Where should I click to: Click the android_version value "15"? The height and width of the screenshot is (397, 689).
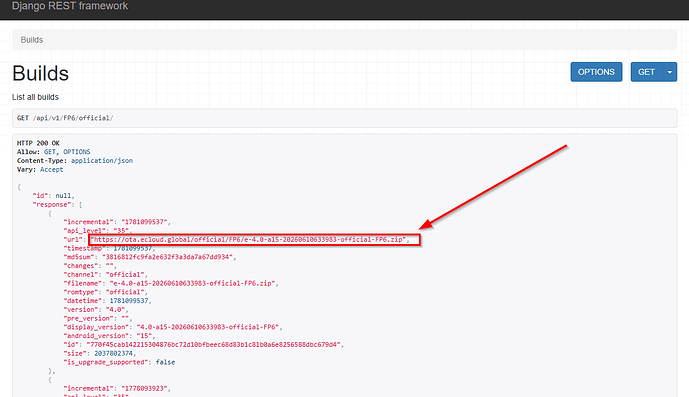point(145,336)
